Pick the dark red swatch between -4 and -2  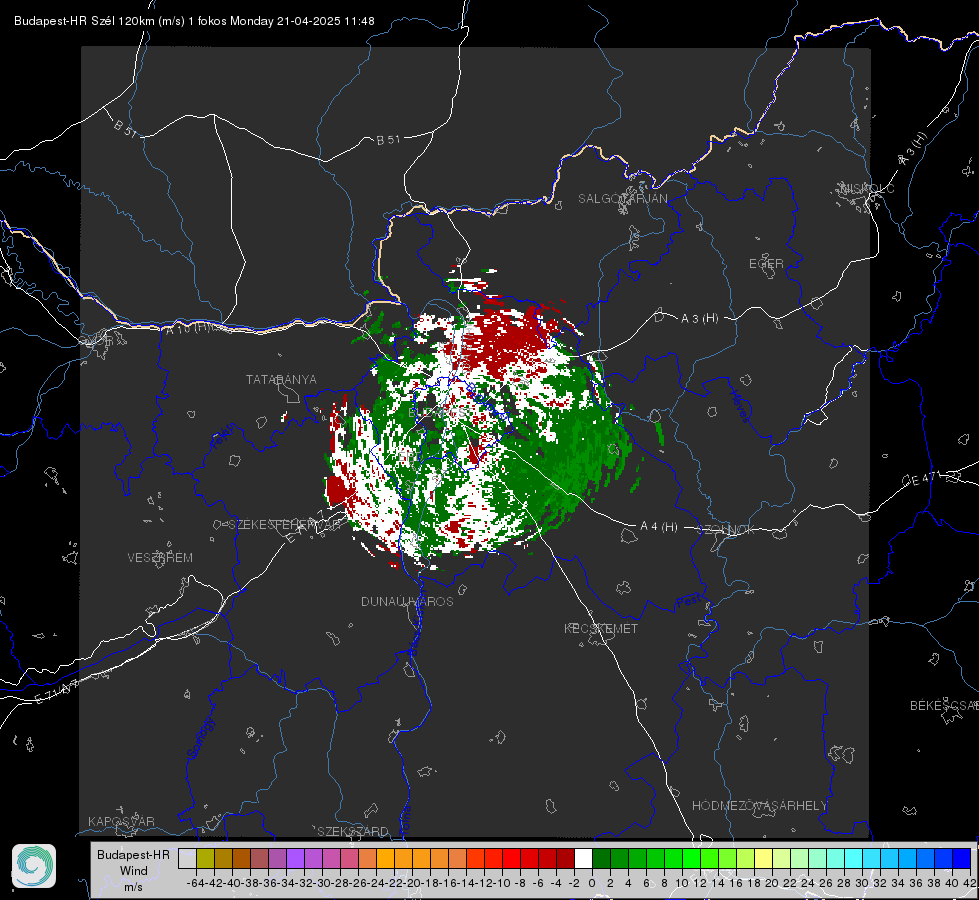pos(566,858)
